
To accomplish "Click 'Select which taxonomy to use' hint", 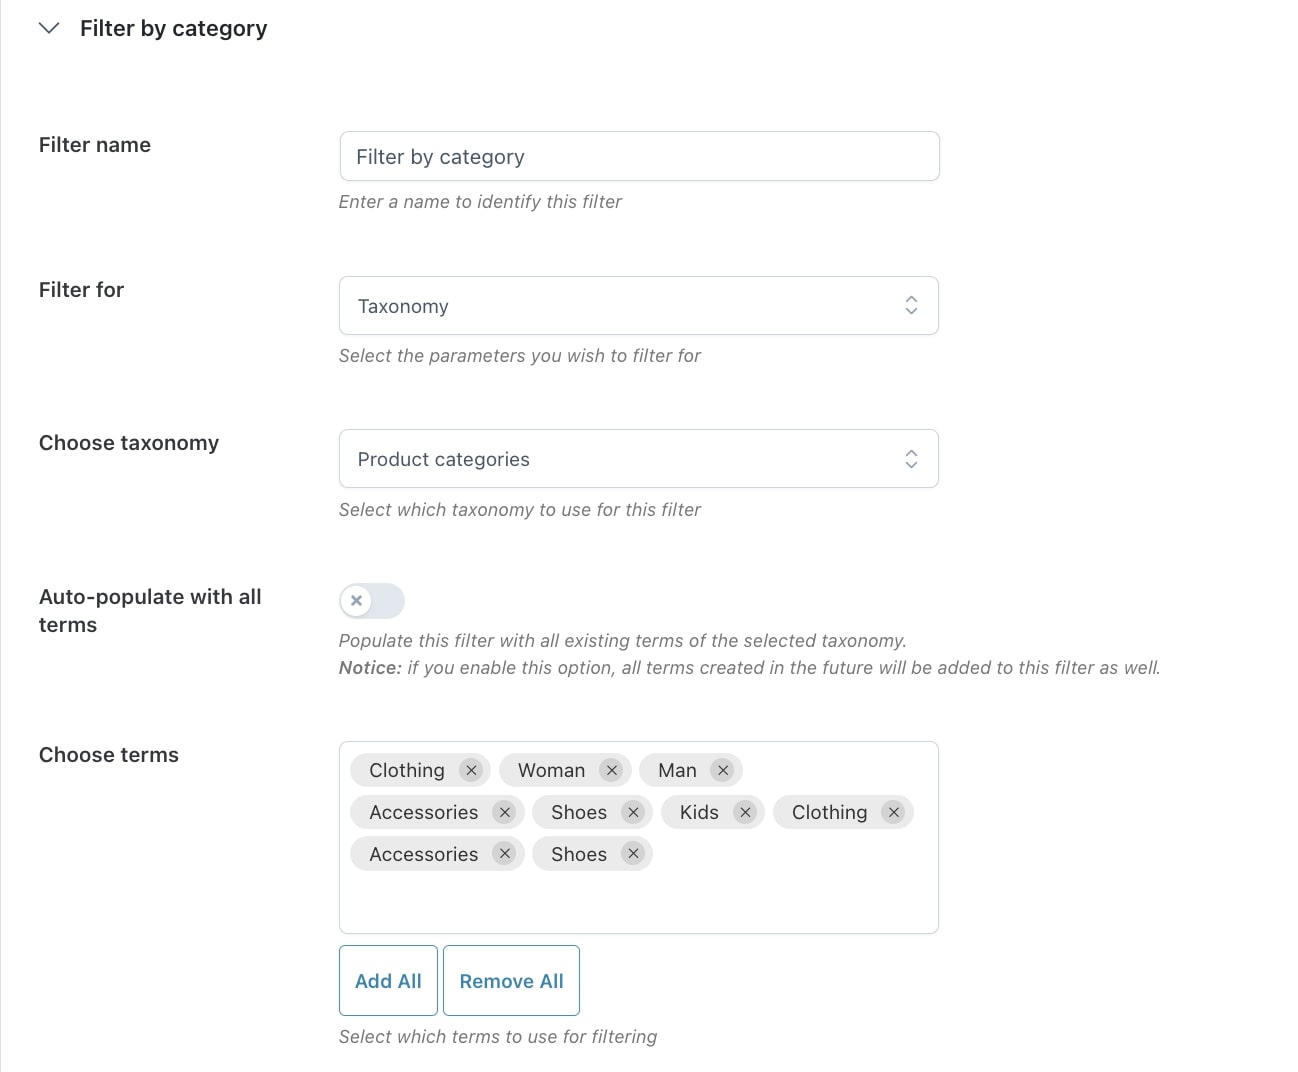I will click(520, 510).
